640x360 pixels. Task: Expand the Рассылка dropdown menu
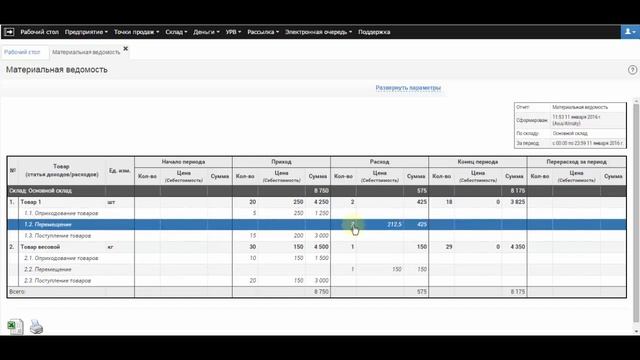[263, 32]
